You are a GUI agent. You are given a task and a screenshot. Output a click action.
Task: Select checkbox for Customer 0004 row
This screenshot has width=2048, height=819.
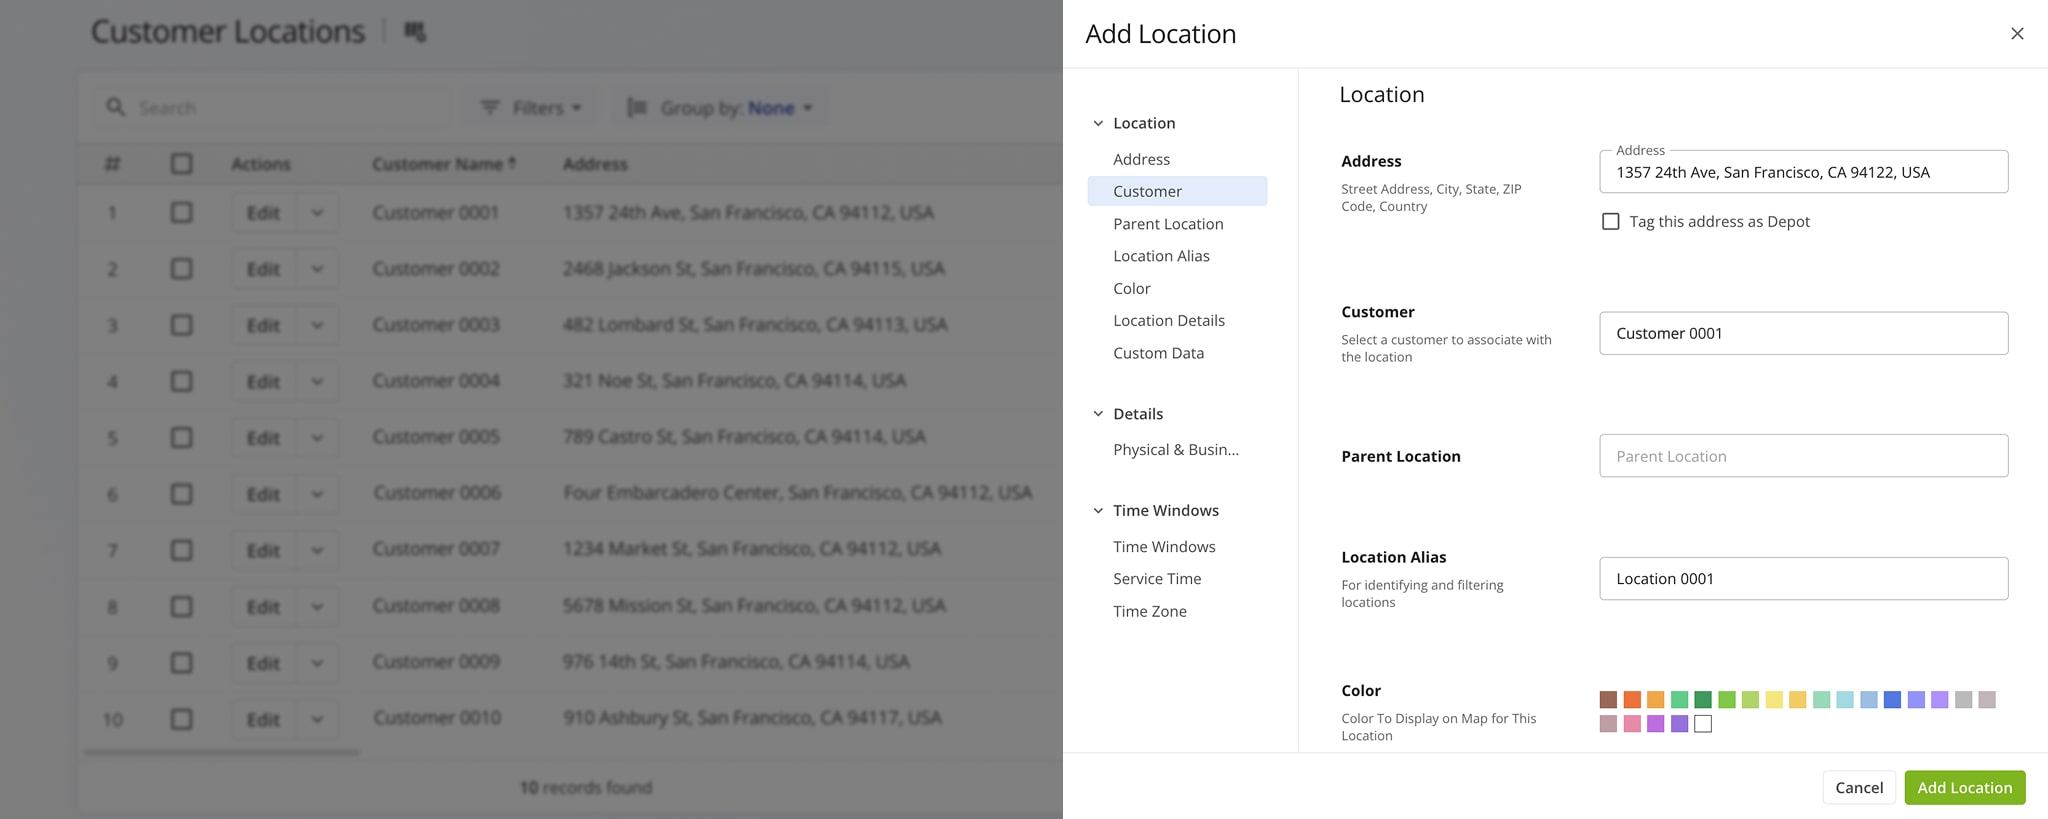point(181,381)
